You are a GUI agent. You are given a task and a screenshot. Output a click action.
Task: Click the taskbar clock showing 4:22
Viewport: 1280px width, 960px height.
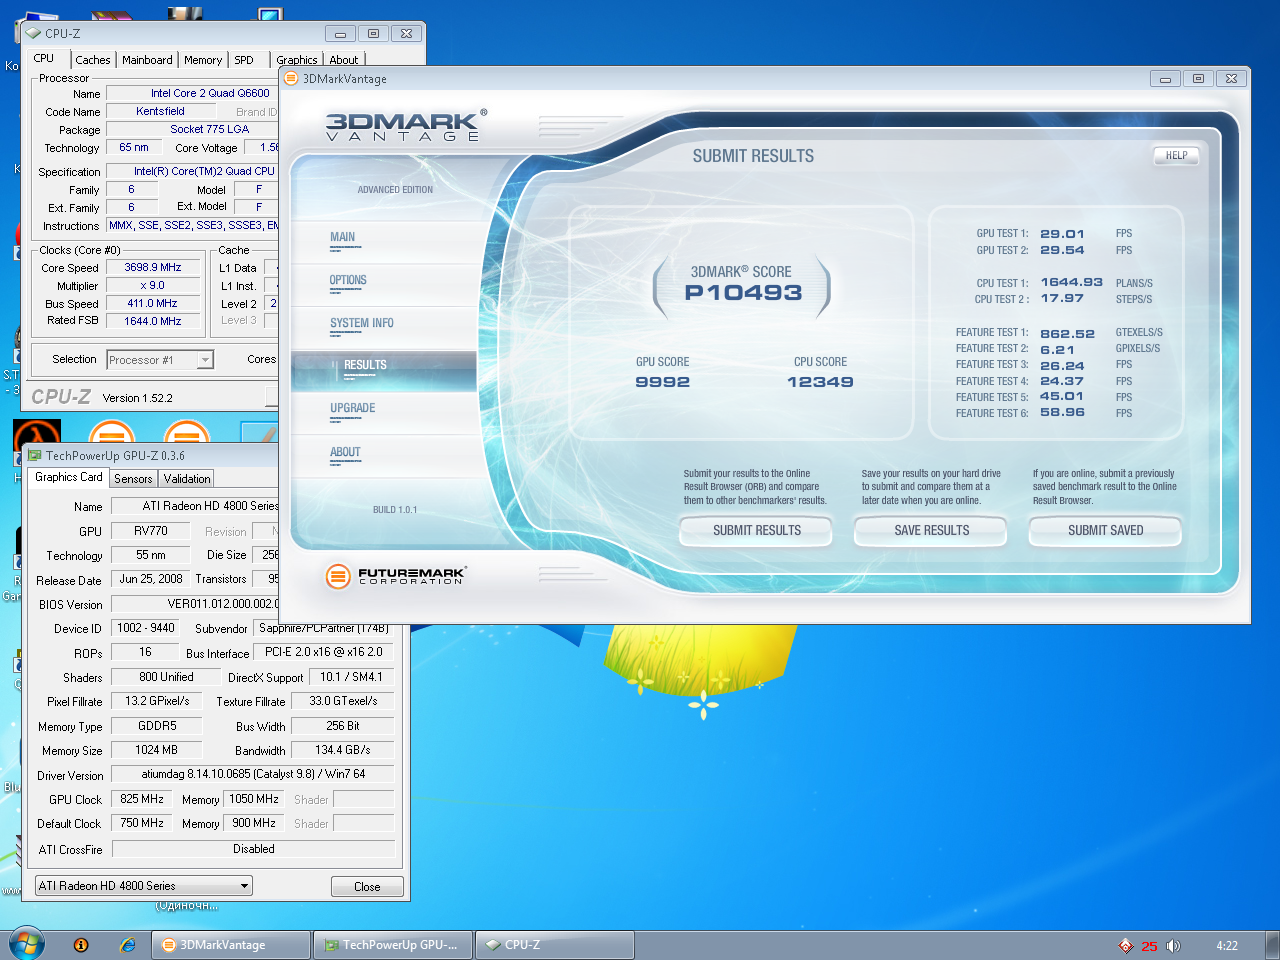(1227, 946)
